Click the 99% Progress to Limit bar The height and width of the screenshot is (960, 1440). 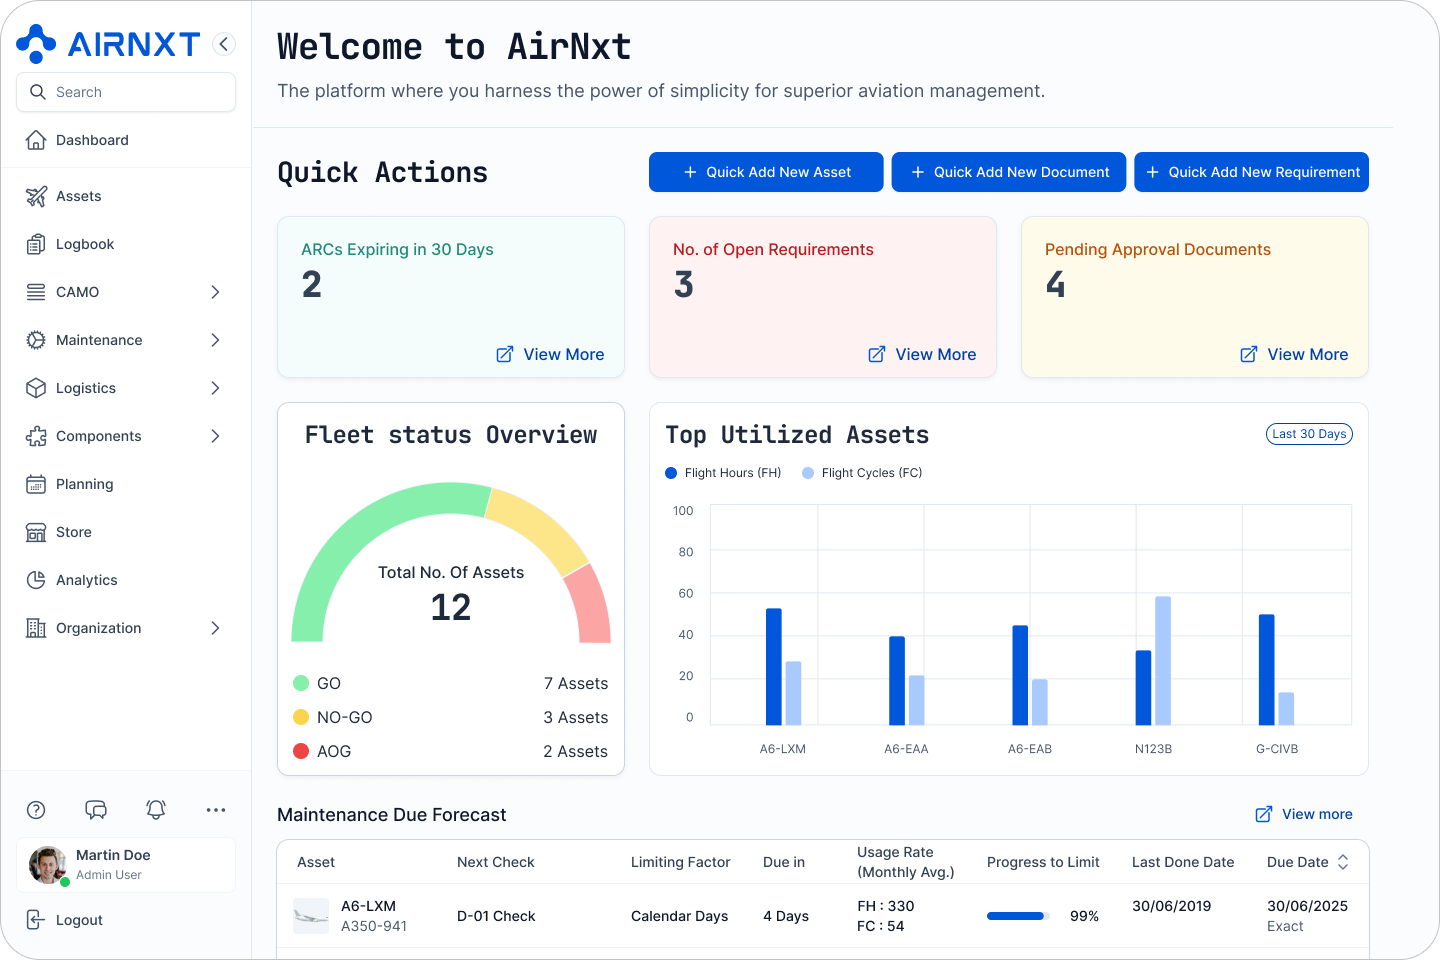click(1017, 915)
